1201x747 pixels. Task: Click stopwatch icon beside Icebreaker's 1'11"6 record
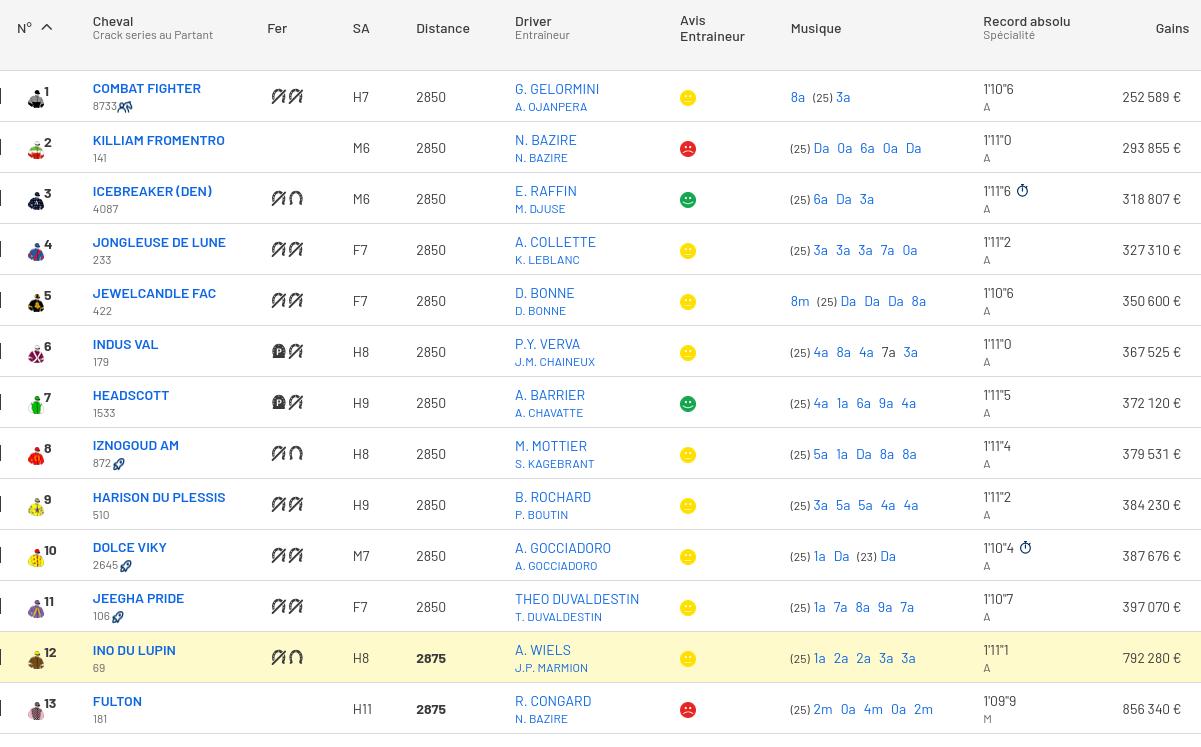(1022, 191)
